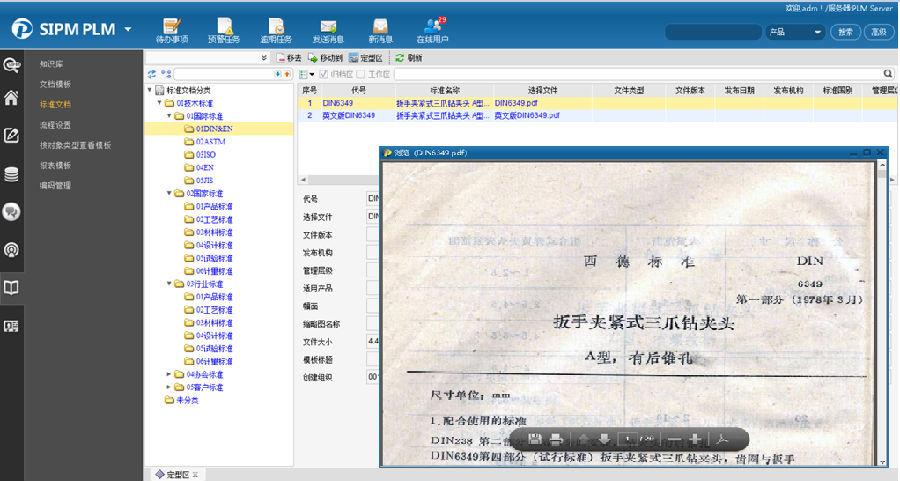The height and width of the screenshot is (481, 900).
Task: Click the blue down arrow in tree search
Action: 278,74
